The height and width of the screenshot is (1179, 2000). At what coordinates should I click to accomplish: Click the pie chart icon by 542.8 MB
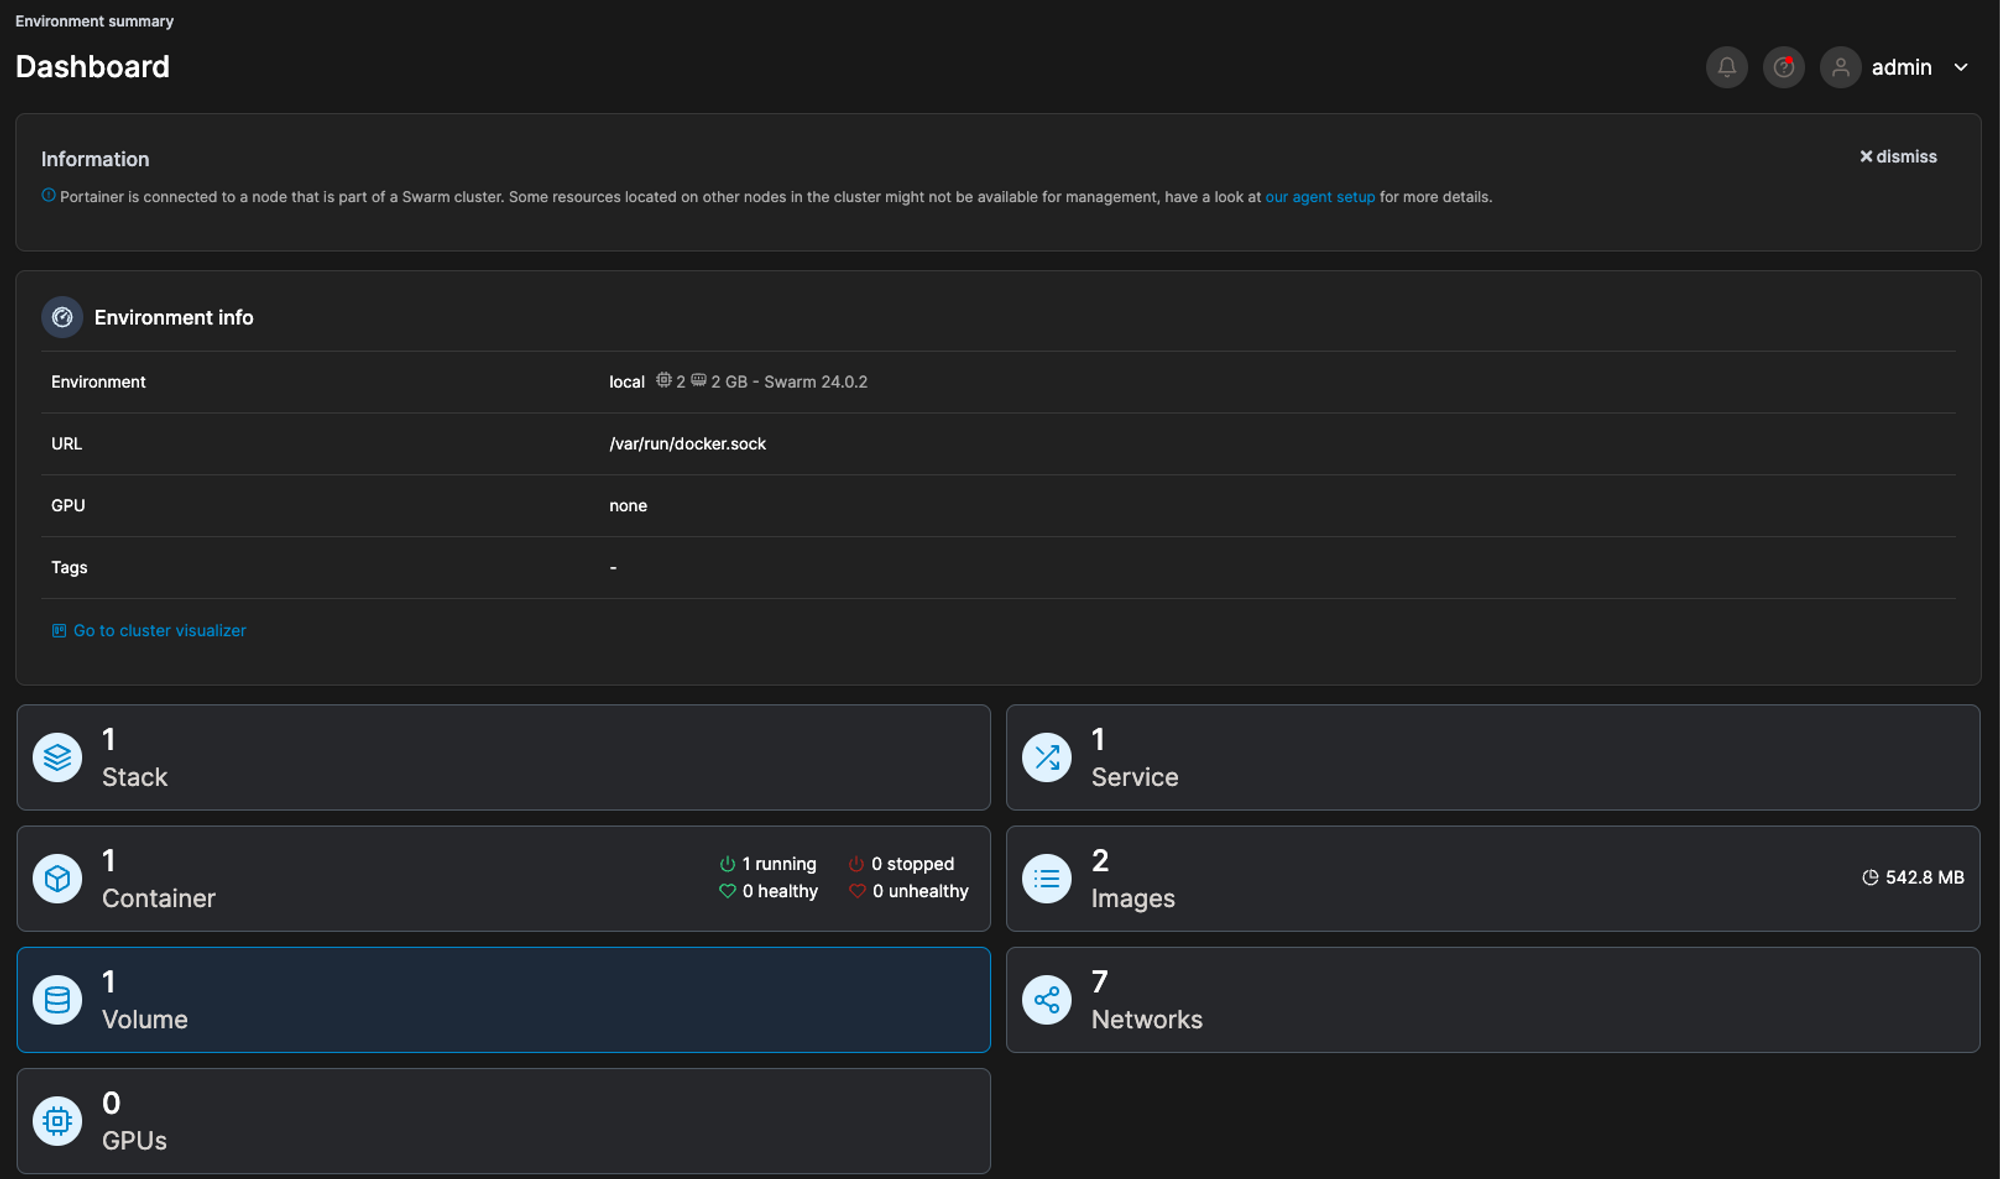tap(1870, 877)
